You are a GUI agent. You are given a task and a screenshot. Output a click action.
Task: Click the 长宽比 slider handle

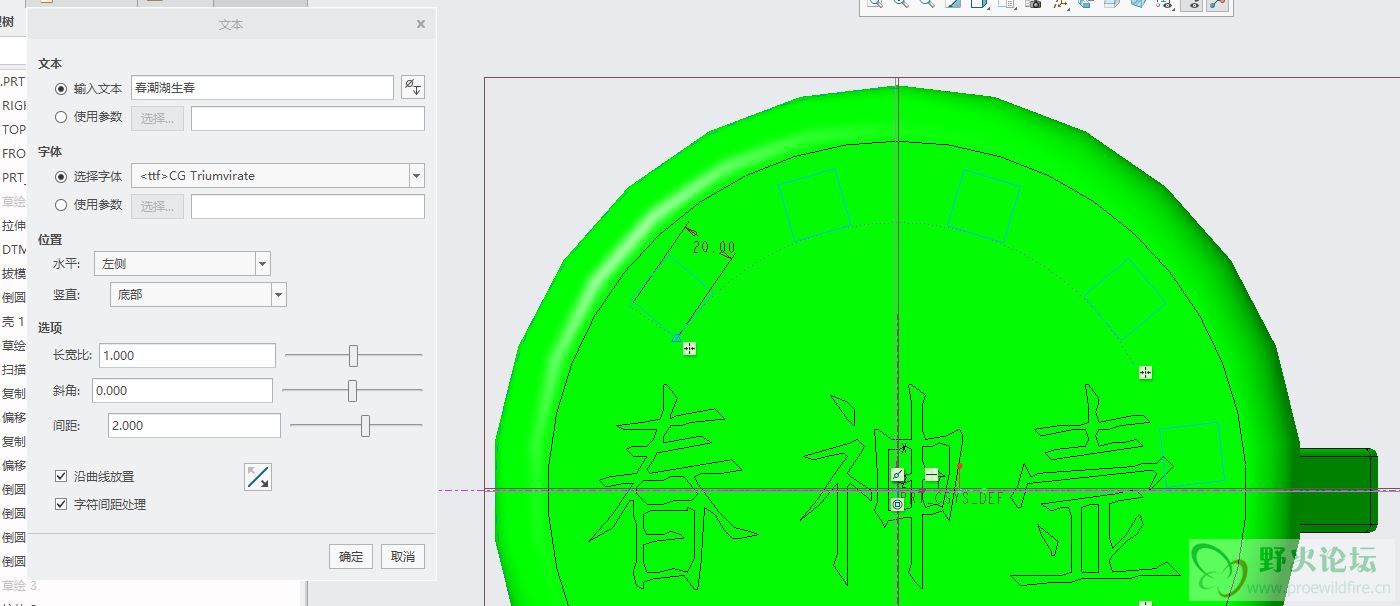pos(353,355)
